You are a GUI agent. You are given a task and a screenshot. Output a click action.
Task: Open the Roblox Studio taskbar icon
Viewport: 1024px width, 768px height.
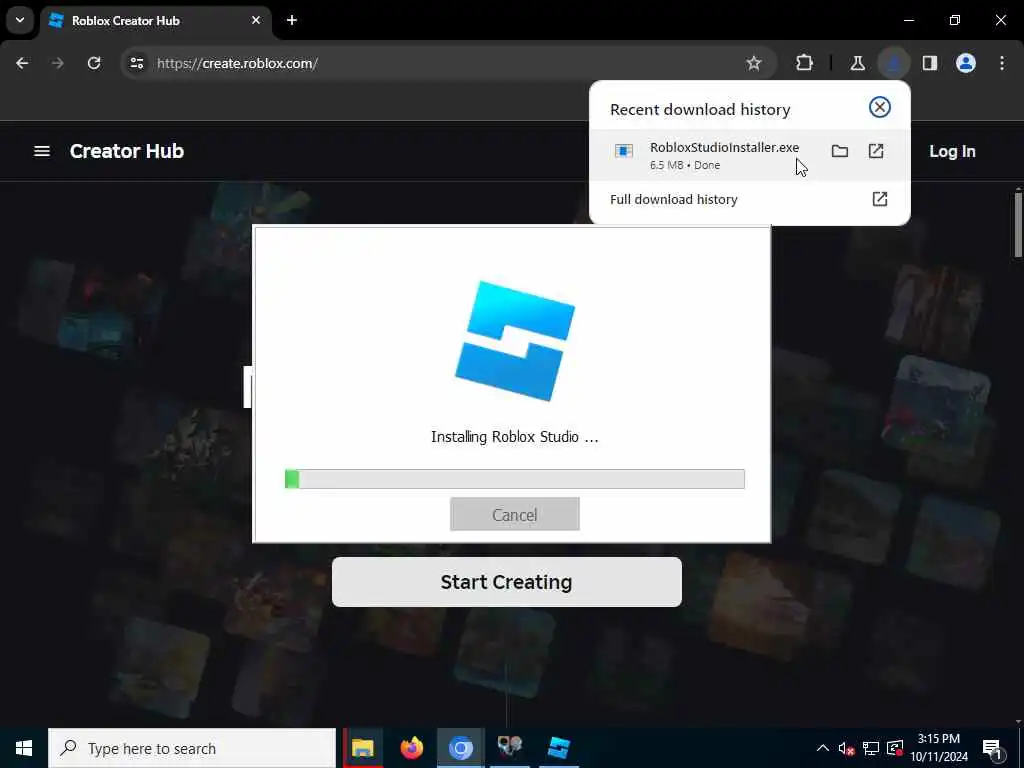558,748
